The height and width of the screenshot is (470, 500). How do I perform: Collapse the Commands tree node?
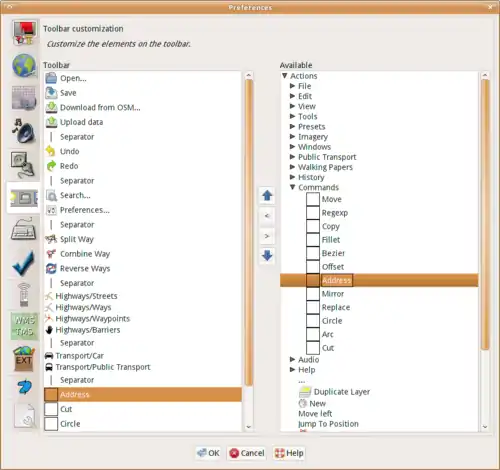(292, 187)
